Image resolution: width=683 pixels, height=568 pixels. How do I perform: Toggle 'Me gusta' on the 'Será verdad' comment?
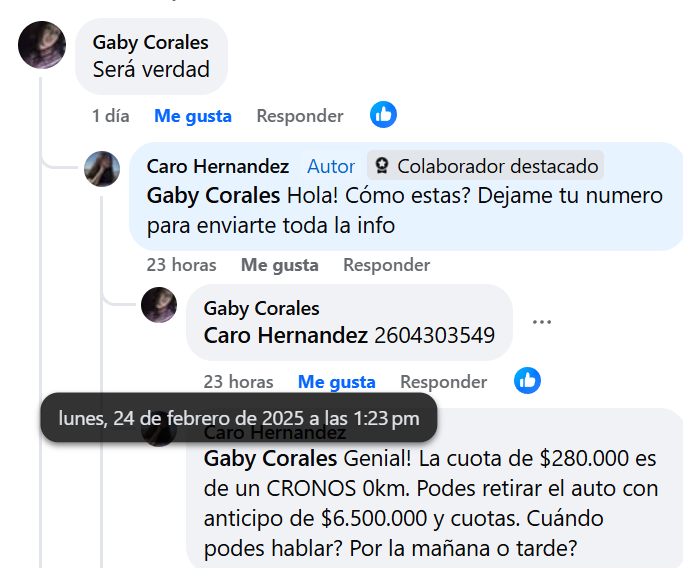click(193, 116)
